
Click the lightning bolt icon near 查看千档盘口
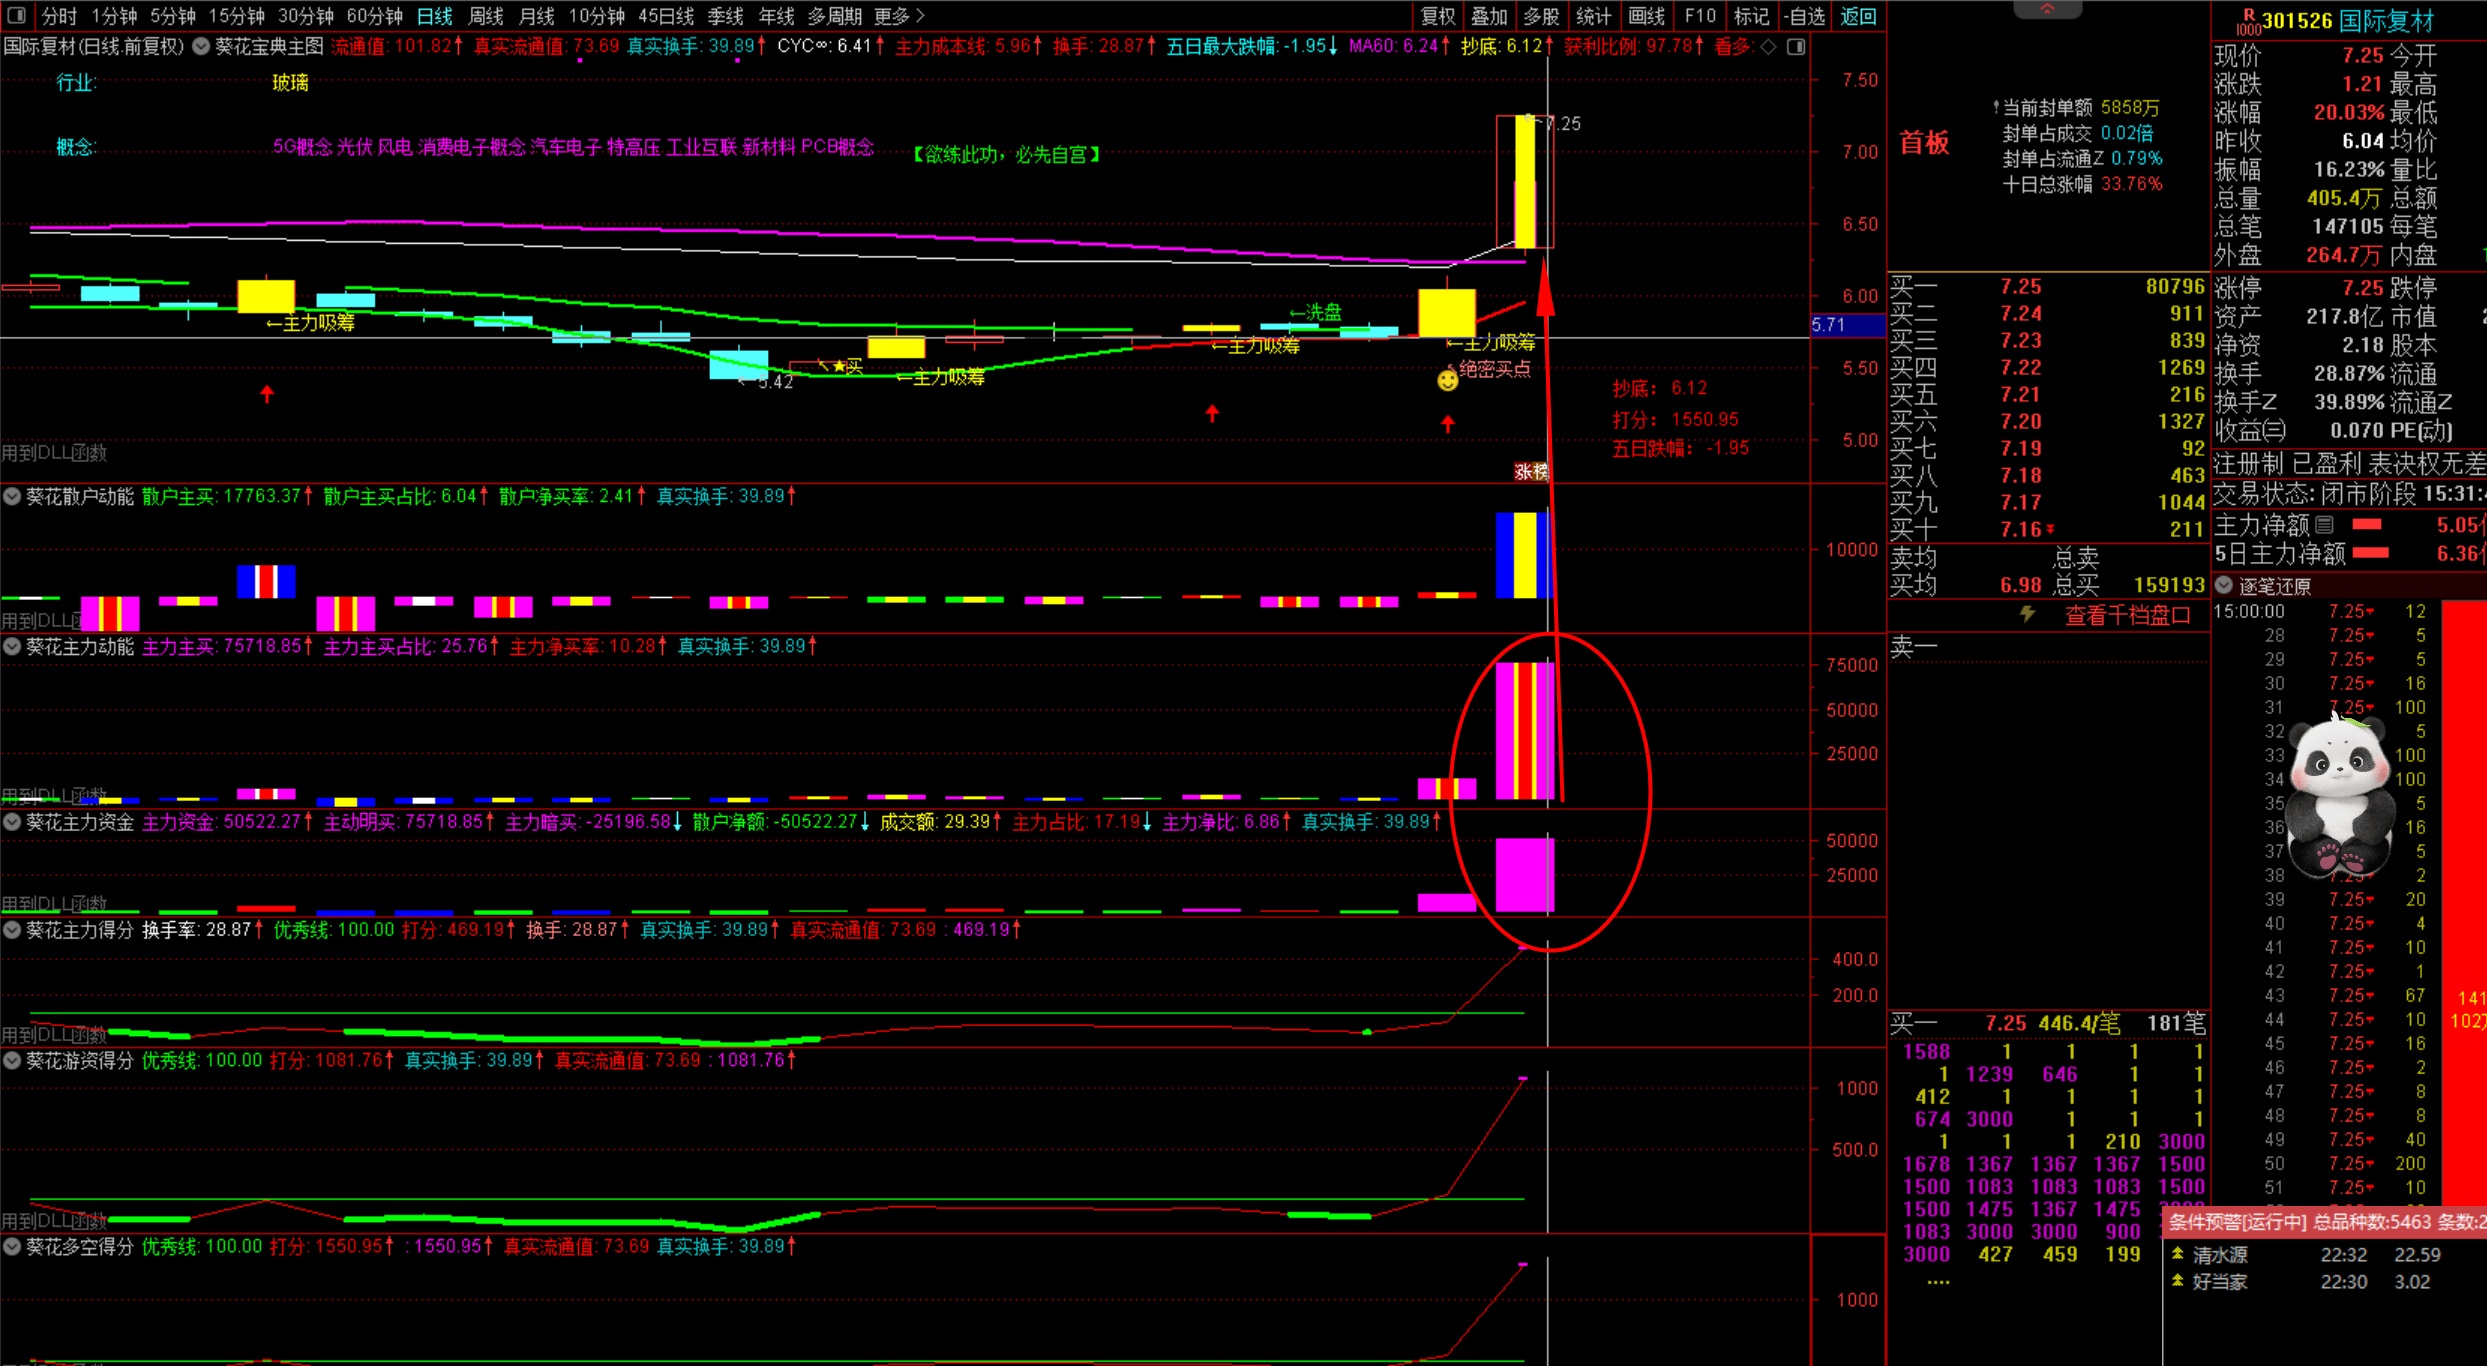click(2028, 614)
